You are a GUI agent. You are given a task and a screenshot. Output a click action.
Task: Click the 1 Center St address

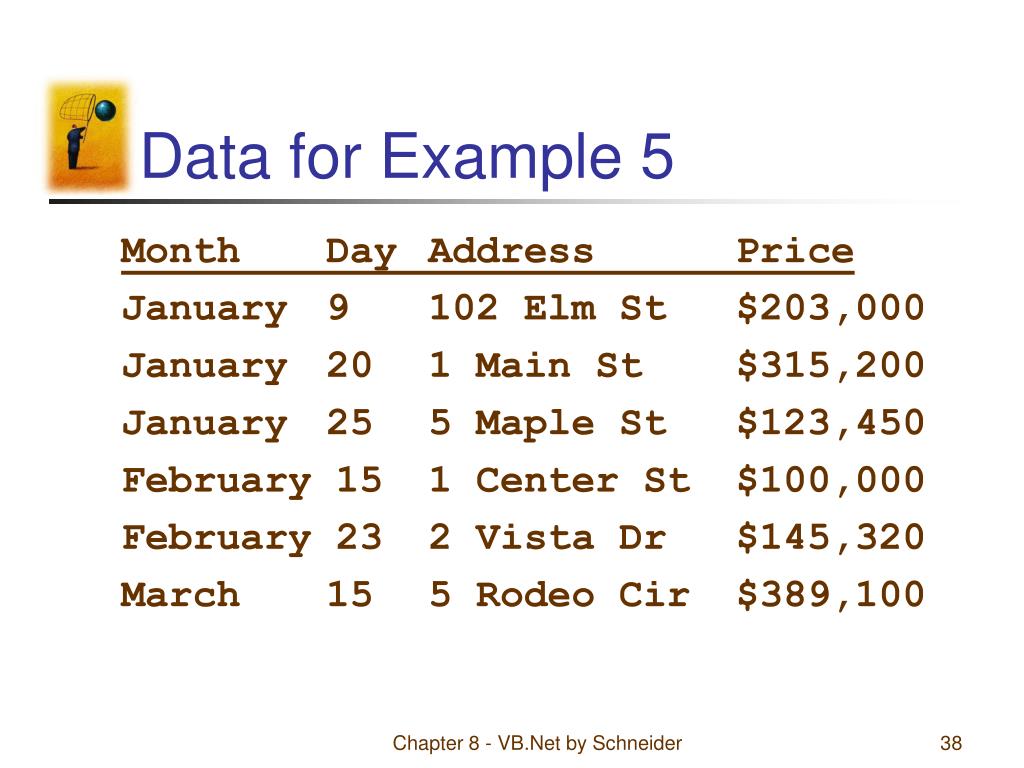tap(560, 481)
